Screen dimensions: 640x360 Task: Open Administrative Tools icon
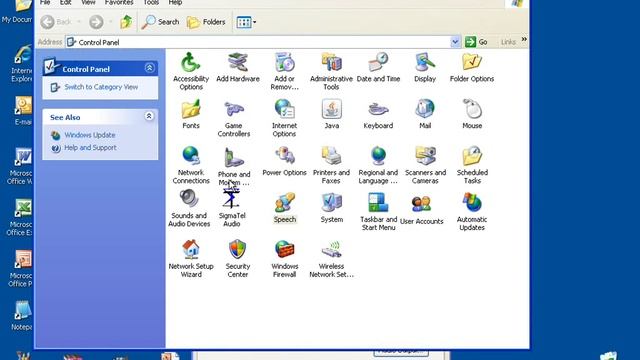pos(331,62)
